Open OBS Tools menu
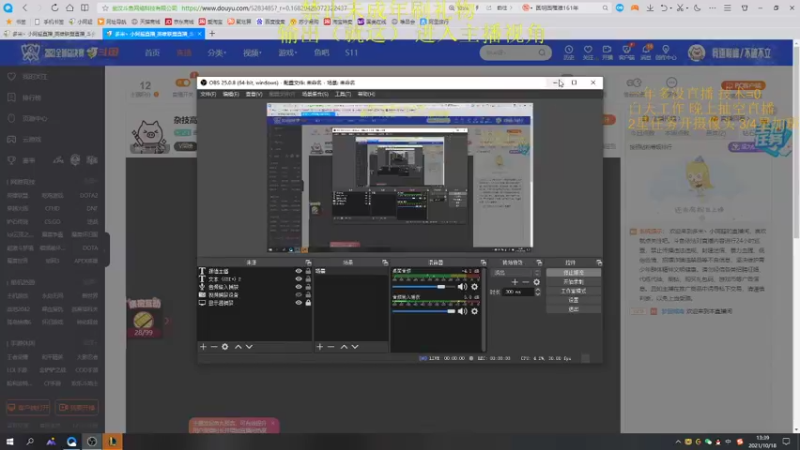Image resolution: width=800 pixels, height=450 pixels. click(x=342, y=94)
